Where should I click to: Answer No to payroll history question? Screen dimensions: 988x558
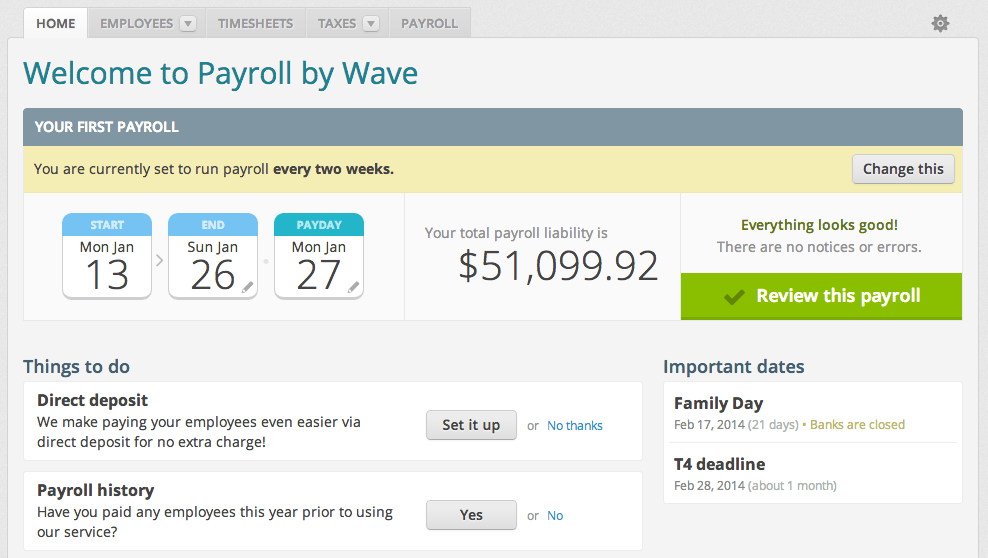point(554,516)
